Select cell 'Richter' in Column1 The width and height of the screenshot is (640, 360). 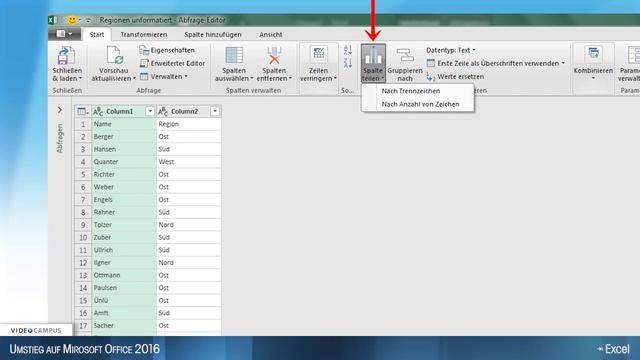click(x=124, y=175)
